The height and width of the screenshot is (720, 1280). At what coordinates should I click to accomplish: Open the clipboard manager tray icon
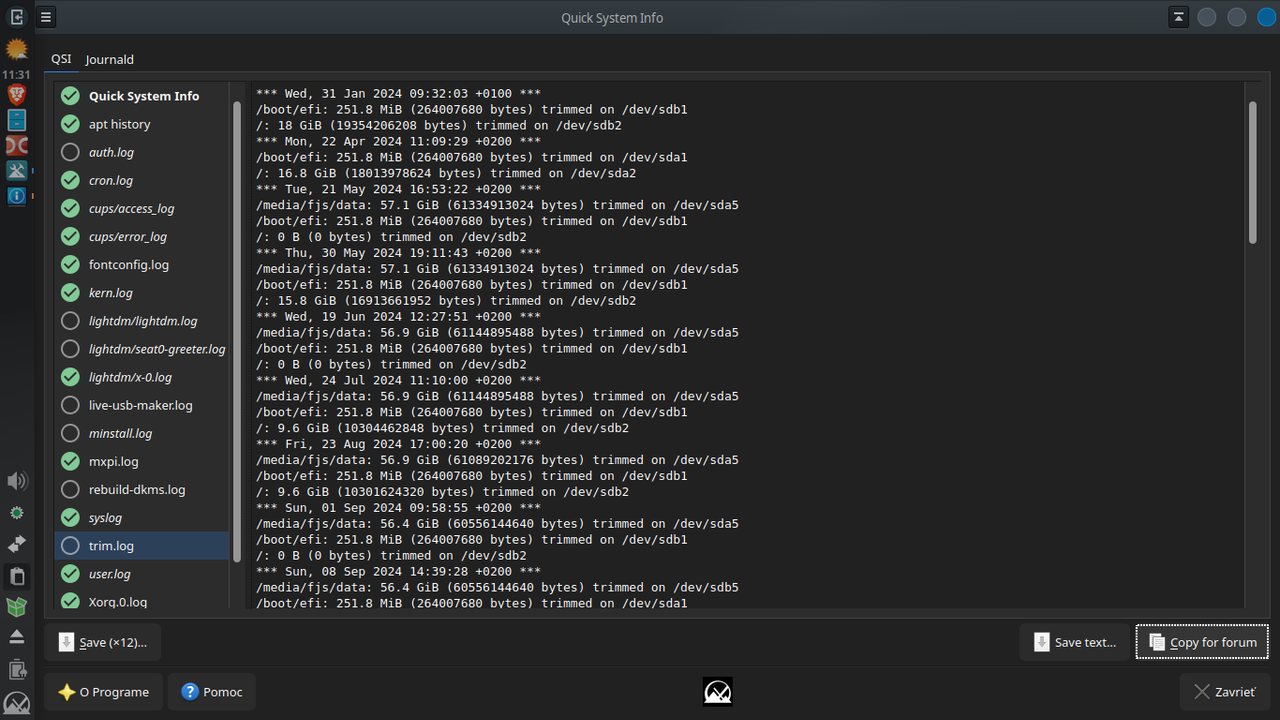(x=16, y=576)
